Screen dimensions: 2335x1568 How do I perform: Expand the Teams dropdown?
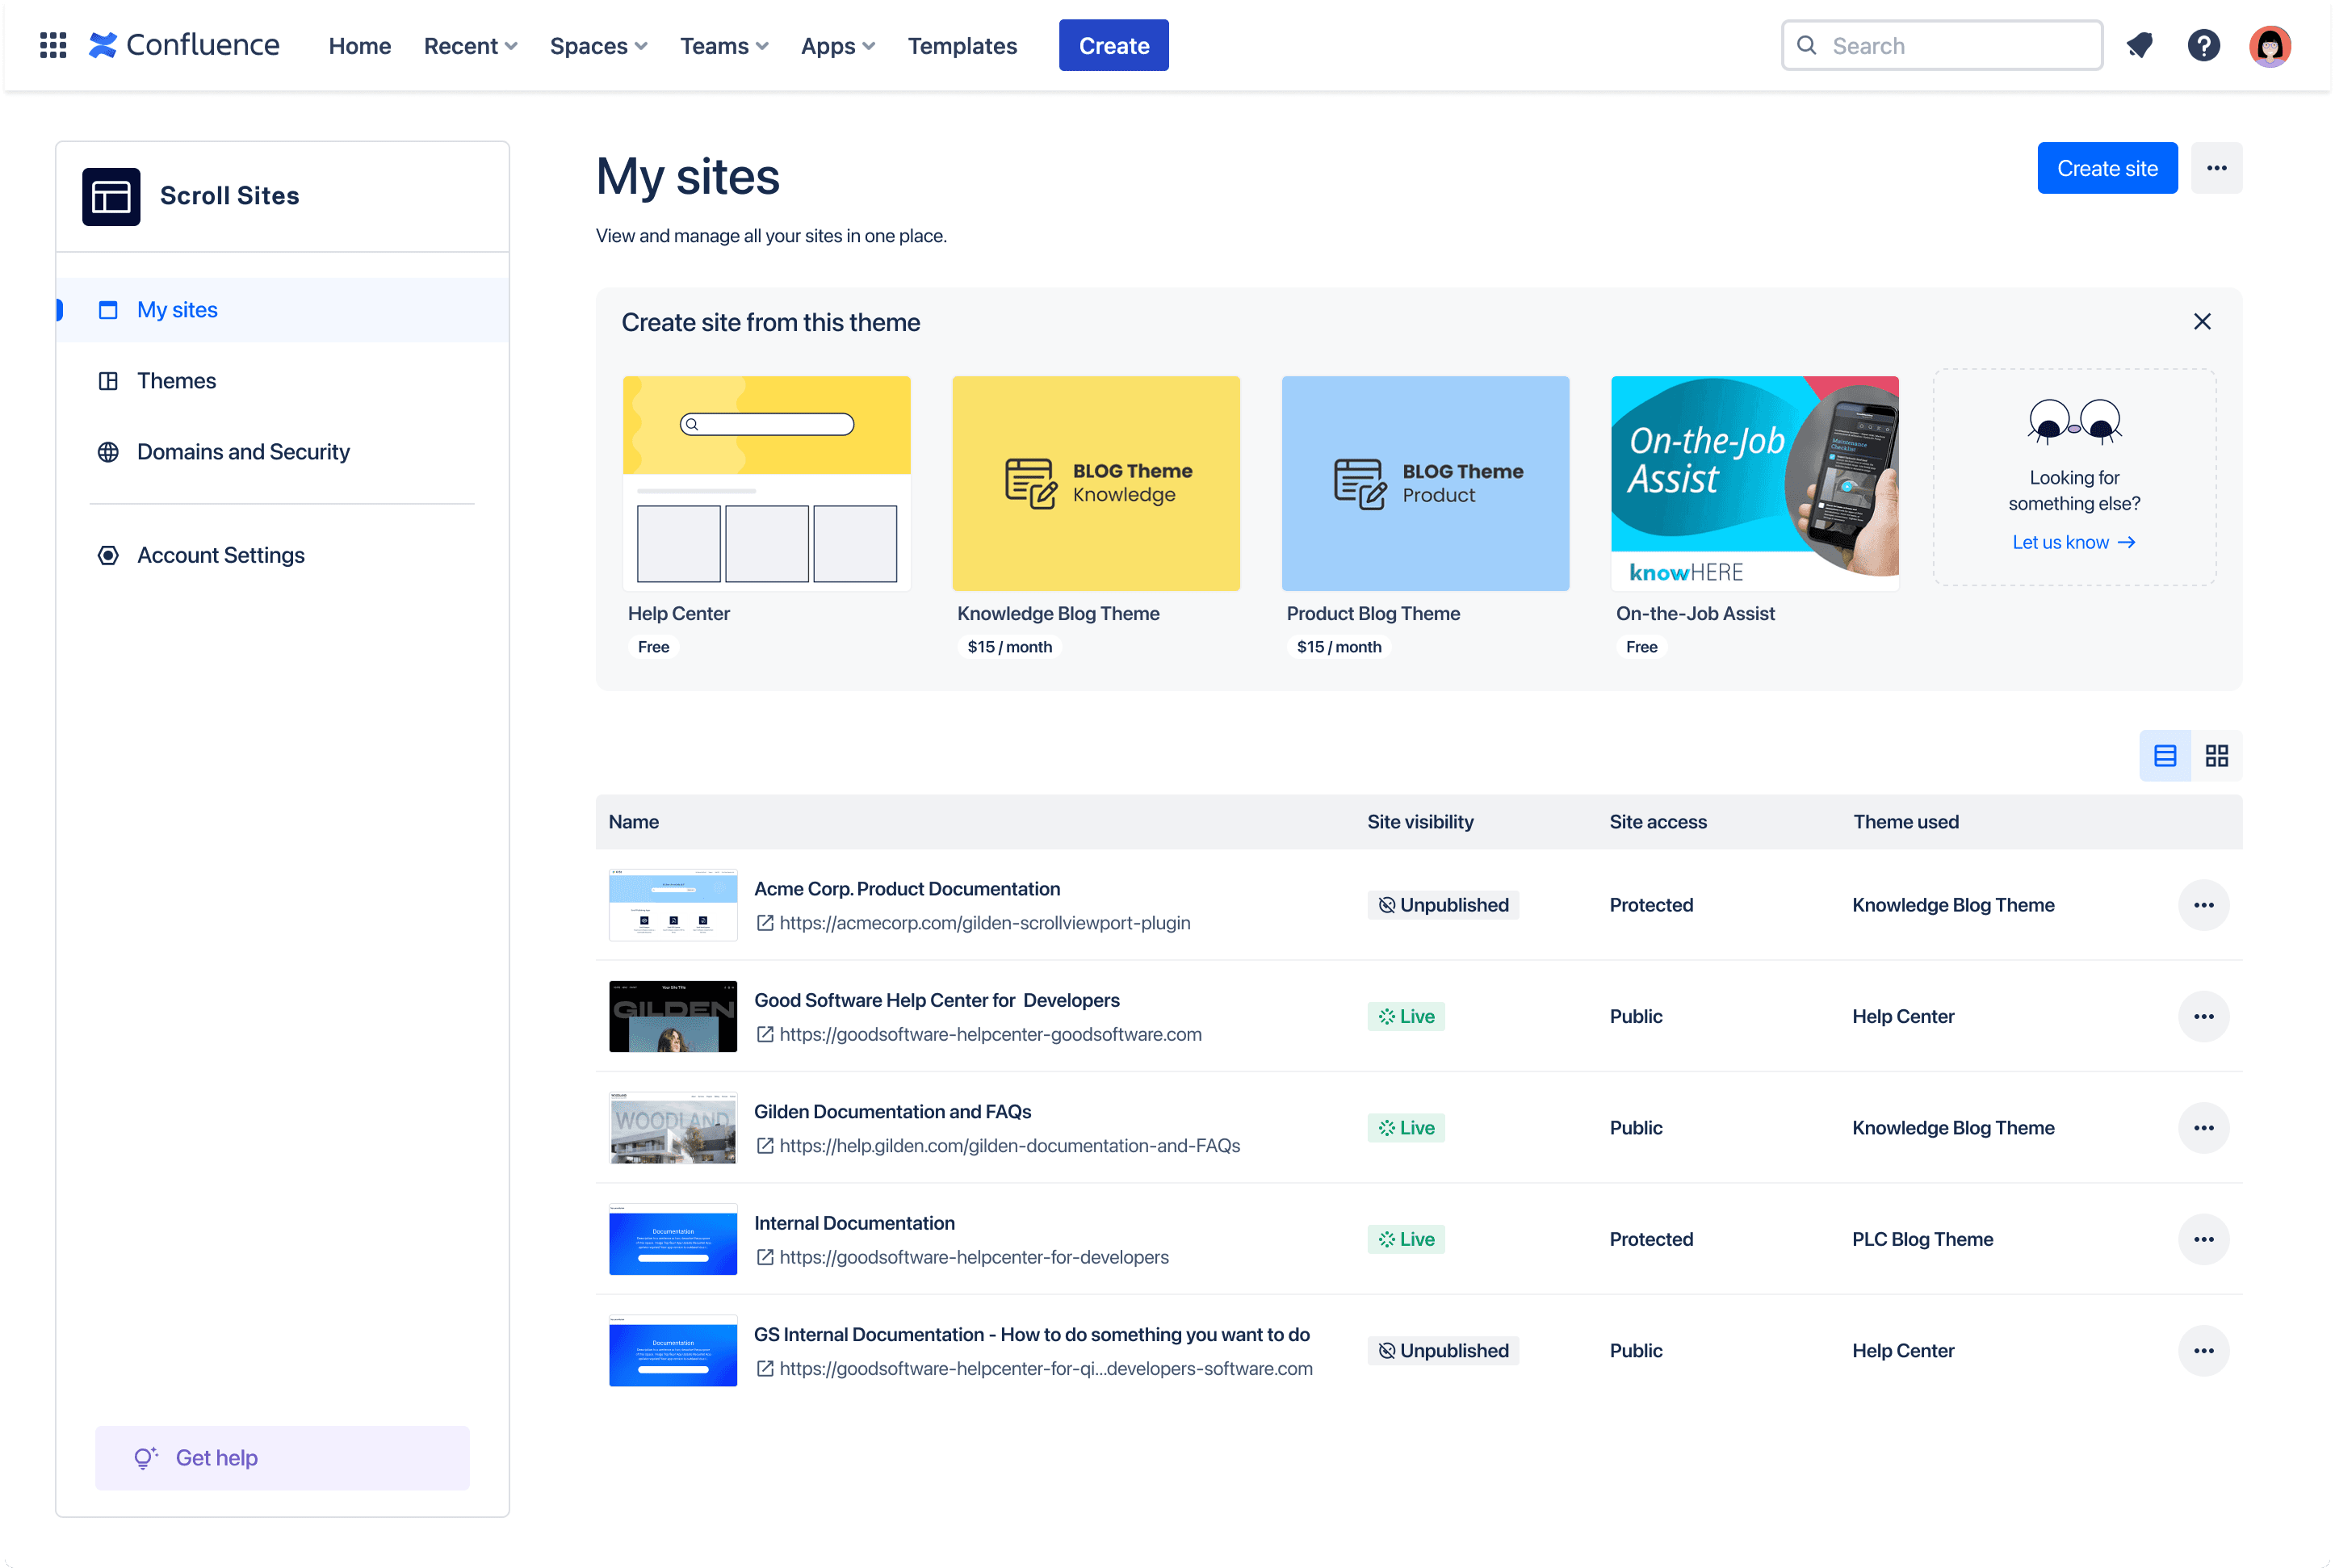pos(724,46)
